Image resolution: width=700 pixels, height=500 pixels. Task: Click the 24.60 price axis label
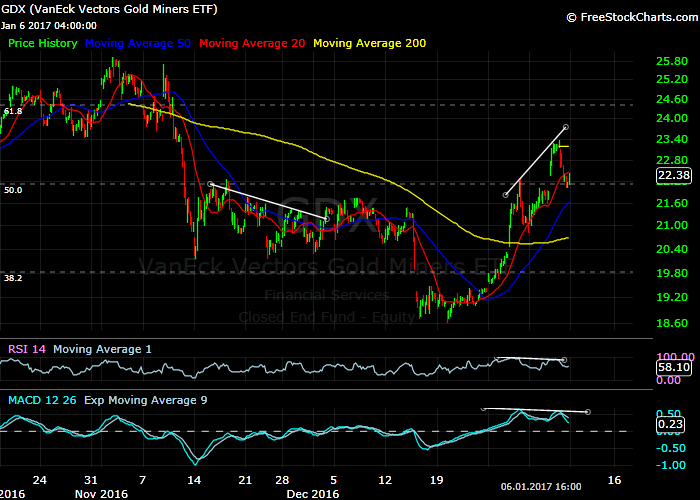click(672, 99)
